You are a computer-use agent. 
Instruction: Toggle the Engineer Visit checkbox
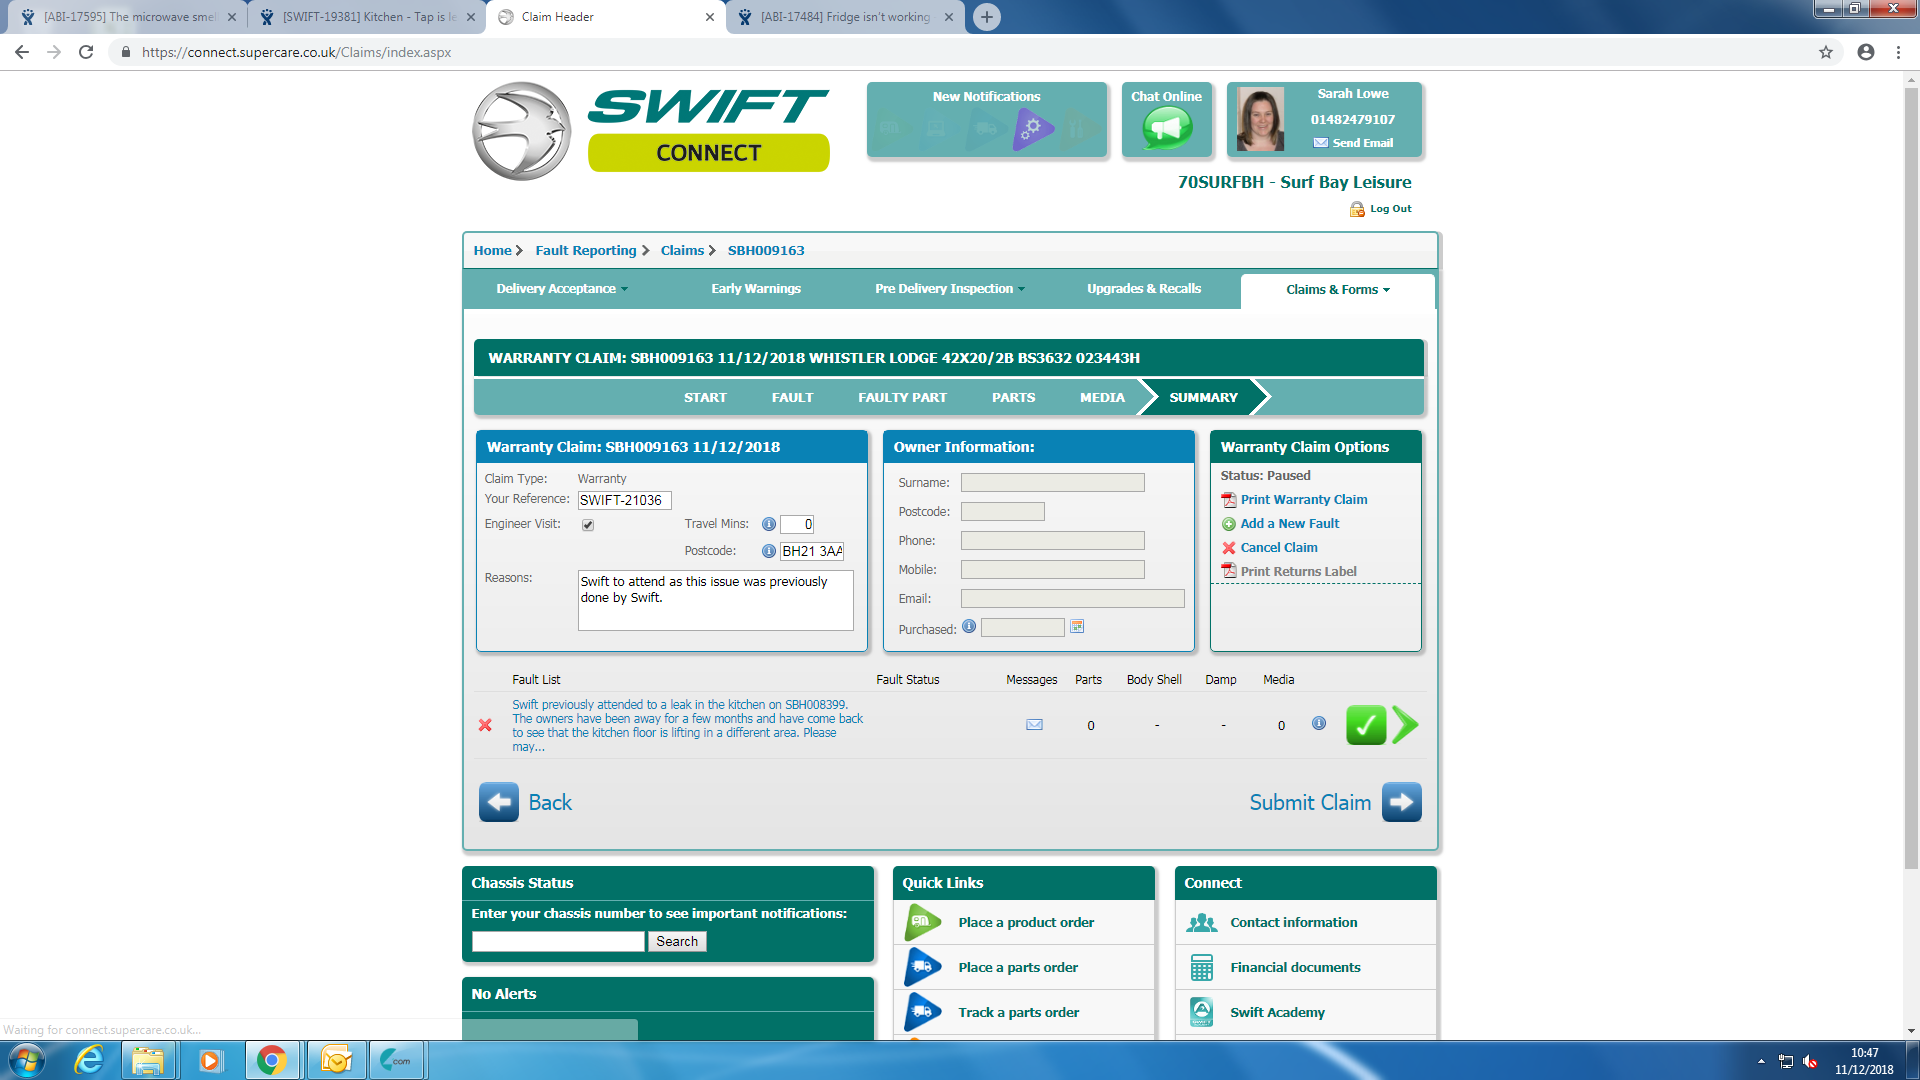588,525
